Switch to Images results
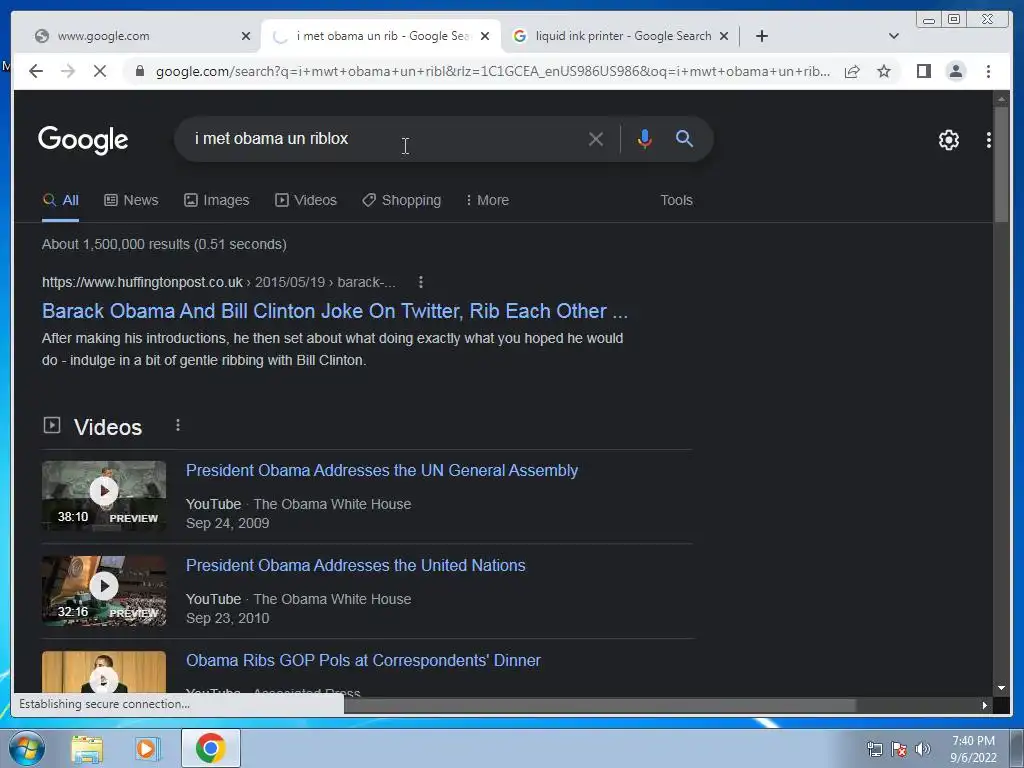Screen dimensions: 1024x768 click(x=217, y=200)
